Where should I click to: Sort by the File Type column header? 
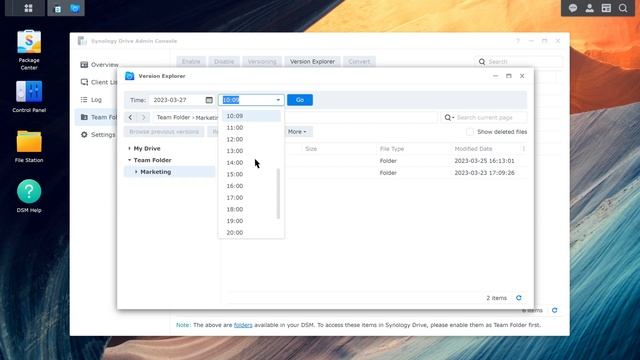(x=392, y=149)
